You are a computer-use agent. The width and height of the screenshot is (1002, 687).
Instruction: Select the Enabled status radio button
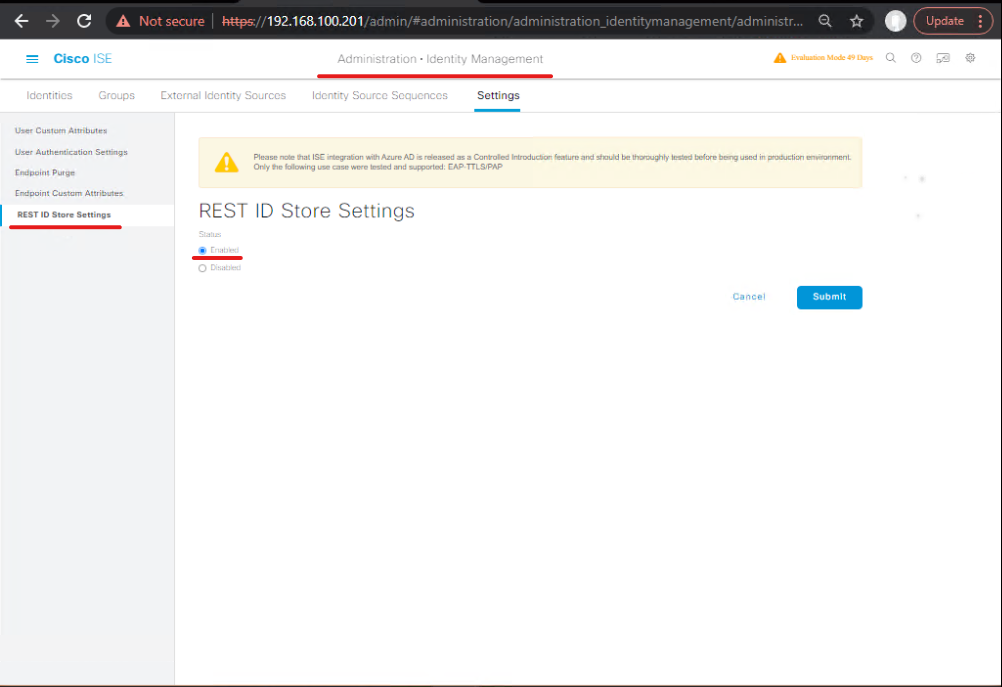pos(203,251)
